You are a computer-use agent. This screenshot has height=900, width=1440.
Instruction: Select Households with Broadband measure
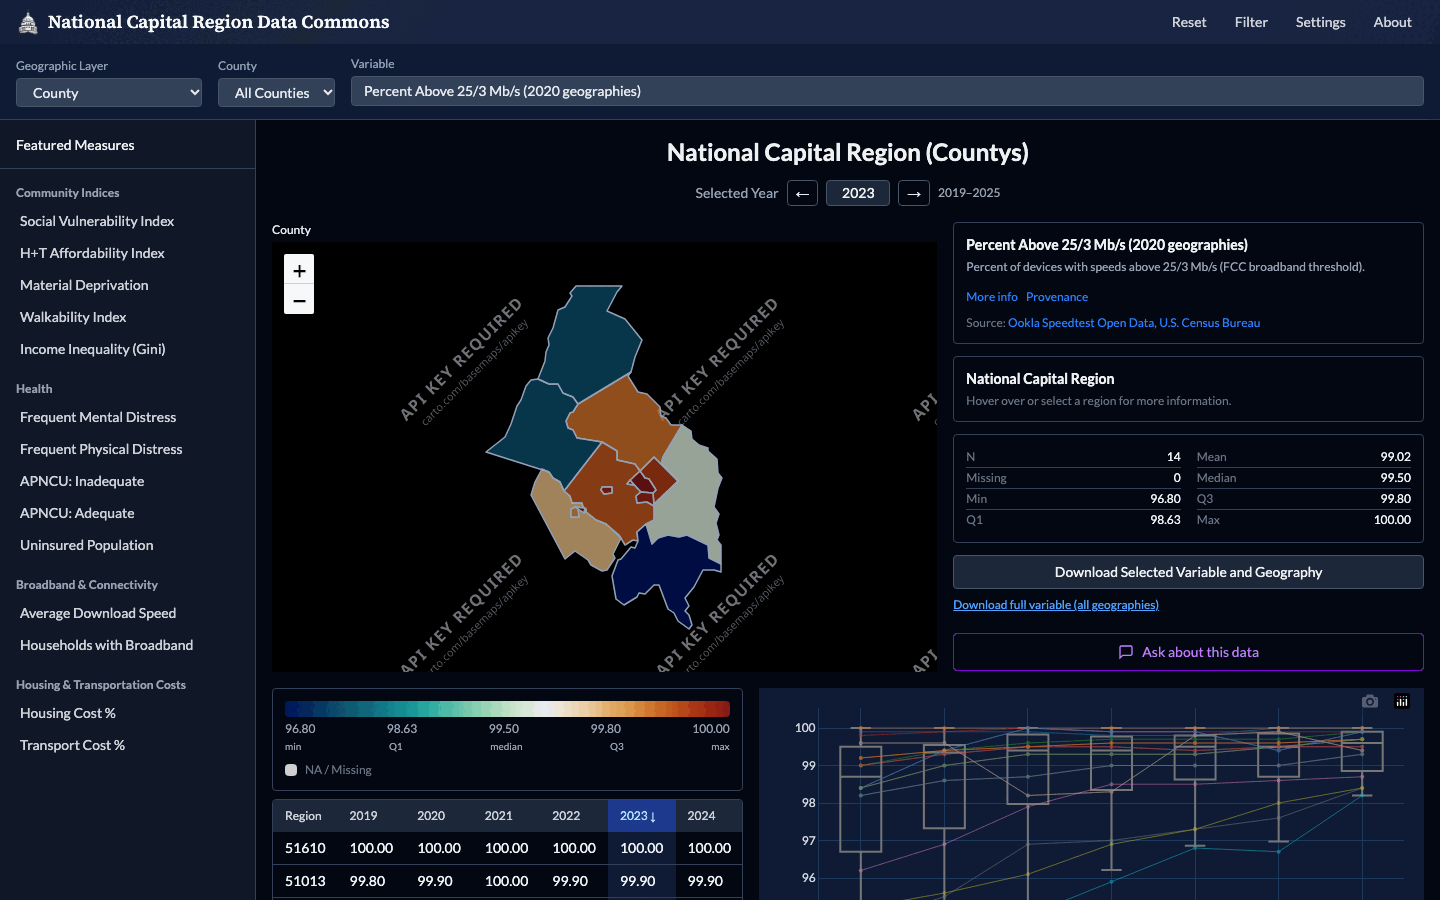106,645
